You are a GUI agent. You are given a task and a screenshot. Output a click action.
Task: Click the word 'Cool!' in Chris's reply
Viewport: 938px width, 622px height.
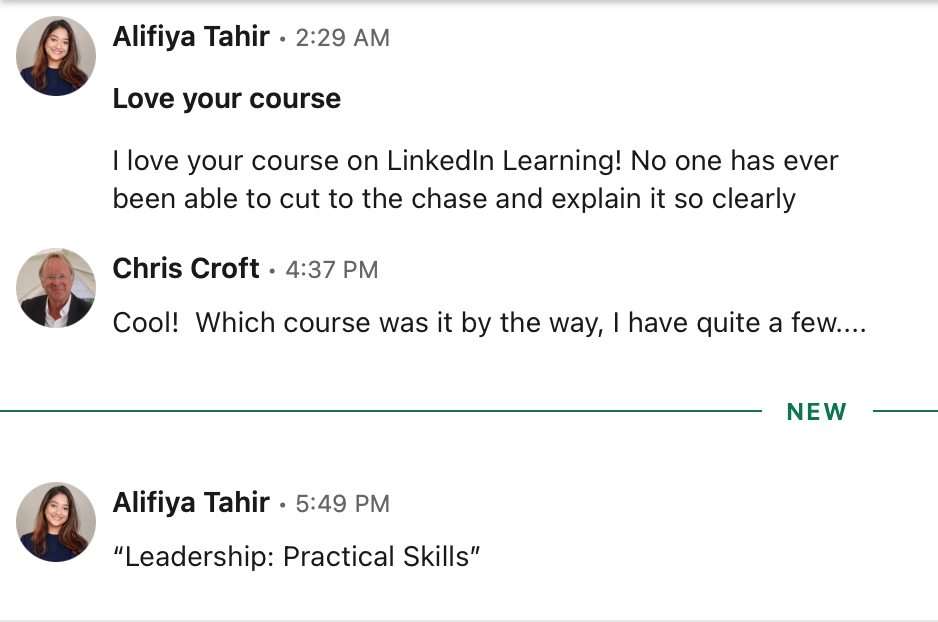[x=145, y=323]
